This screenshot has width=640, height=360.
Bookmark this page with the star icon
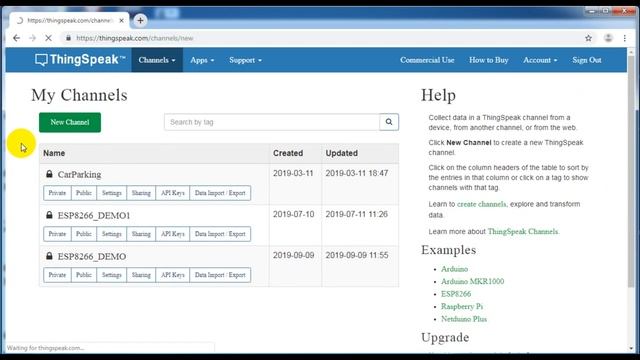[x=588, y=38]
